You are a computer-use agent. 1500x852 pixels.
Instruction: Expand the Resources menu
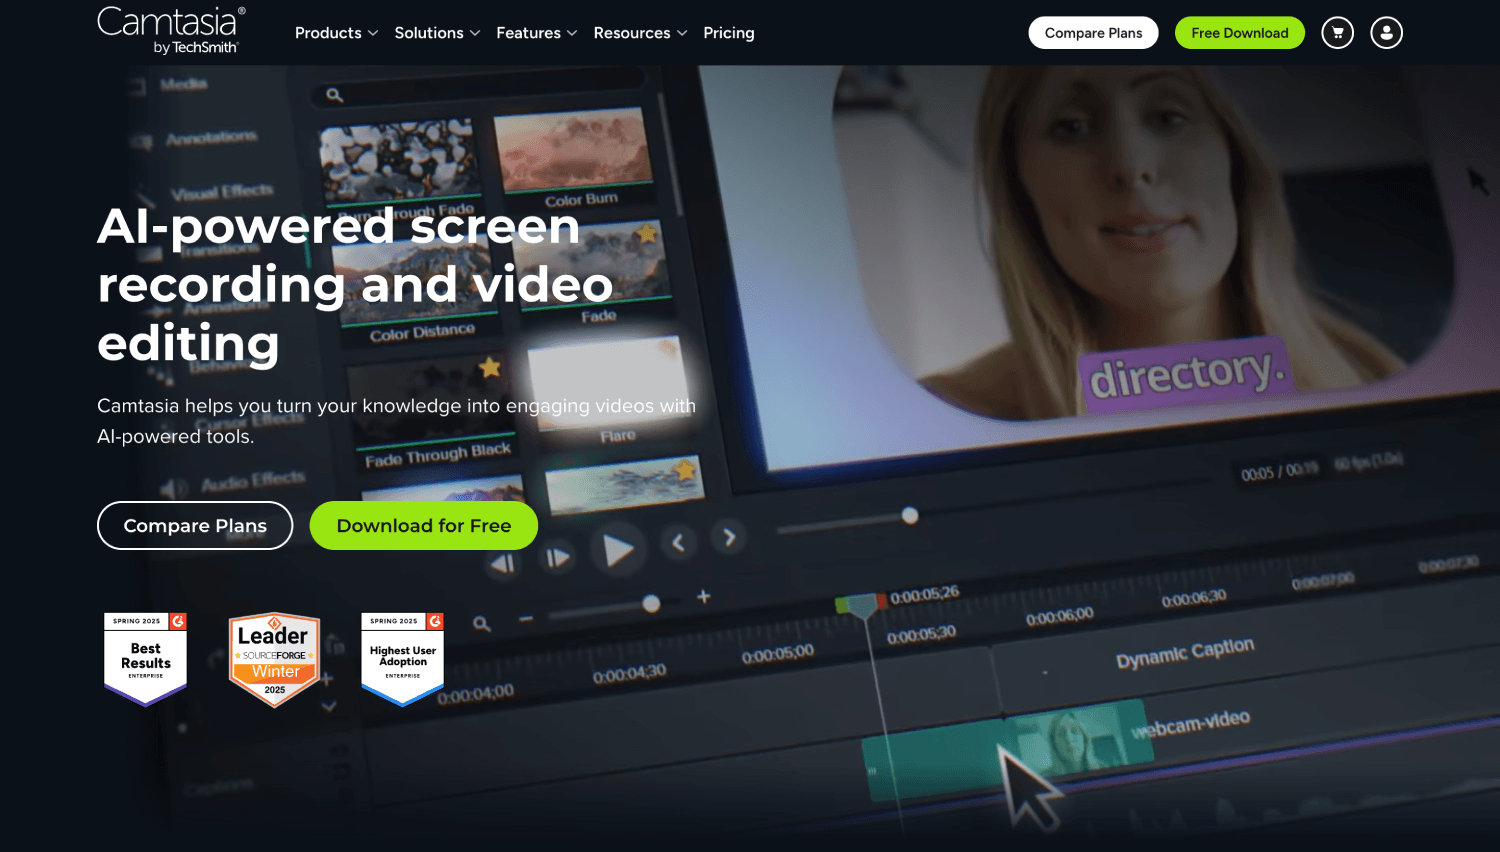(x=640, y=33)
